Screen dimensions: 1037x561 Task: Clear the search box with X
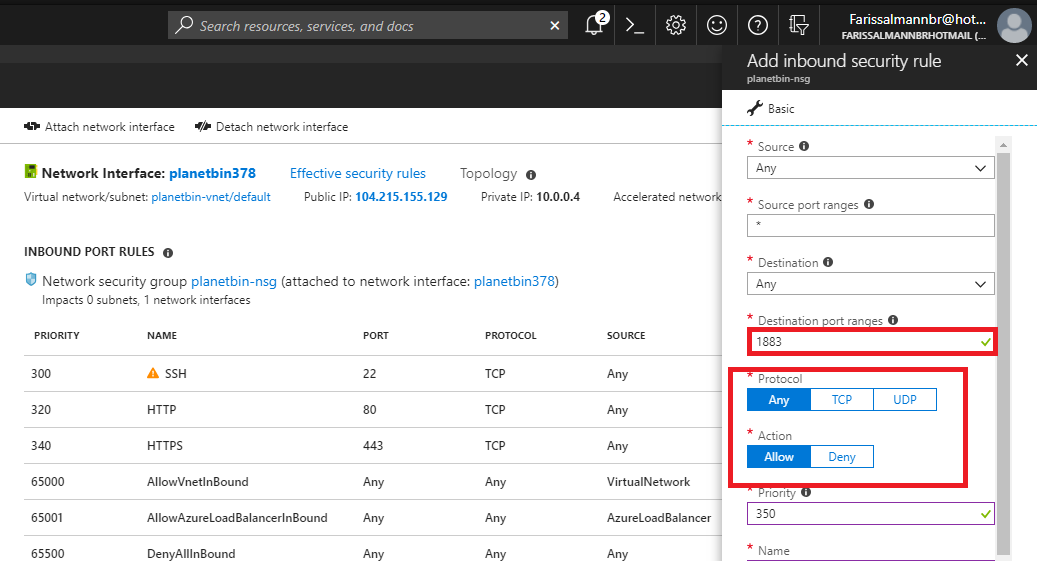pos(555,25)
